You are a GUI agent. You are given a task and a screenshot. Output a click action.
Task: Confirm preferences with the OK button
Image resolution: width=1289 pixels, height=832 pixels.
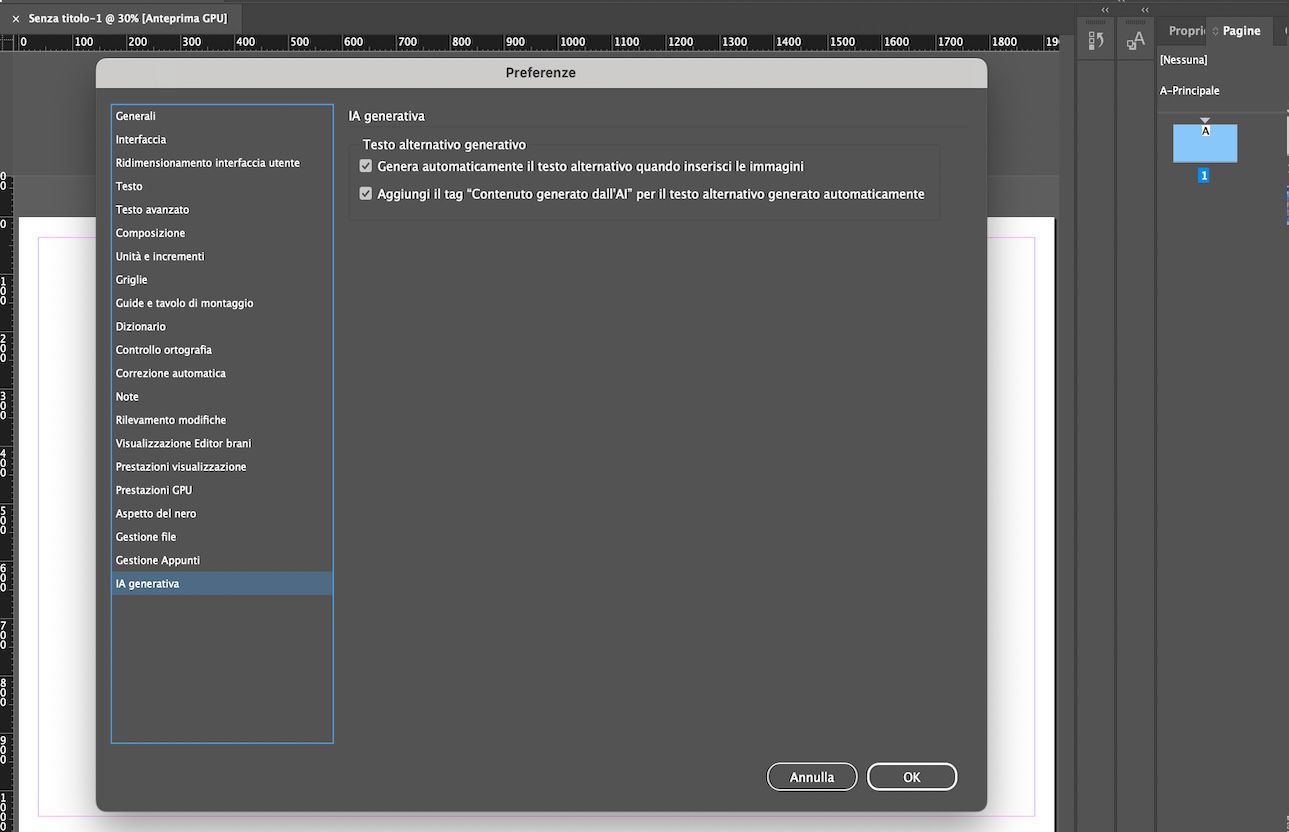(x=912, y=777)
